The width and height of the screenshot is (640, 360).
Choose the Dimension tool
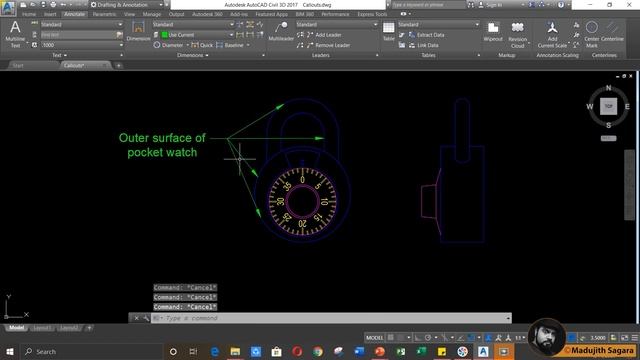pos(138,31)
